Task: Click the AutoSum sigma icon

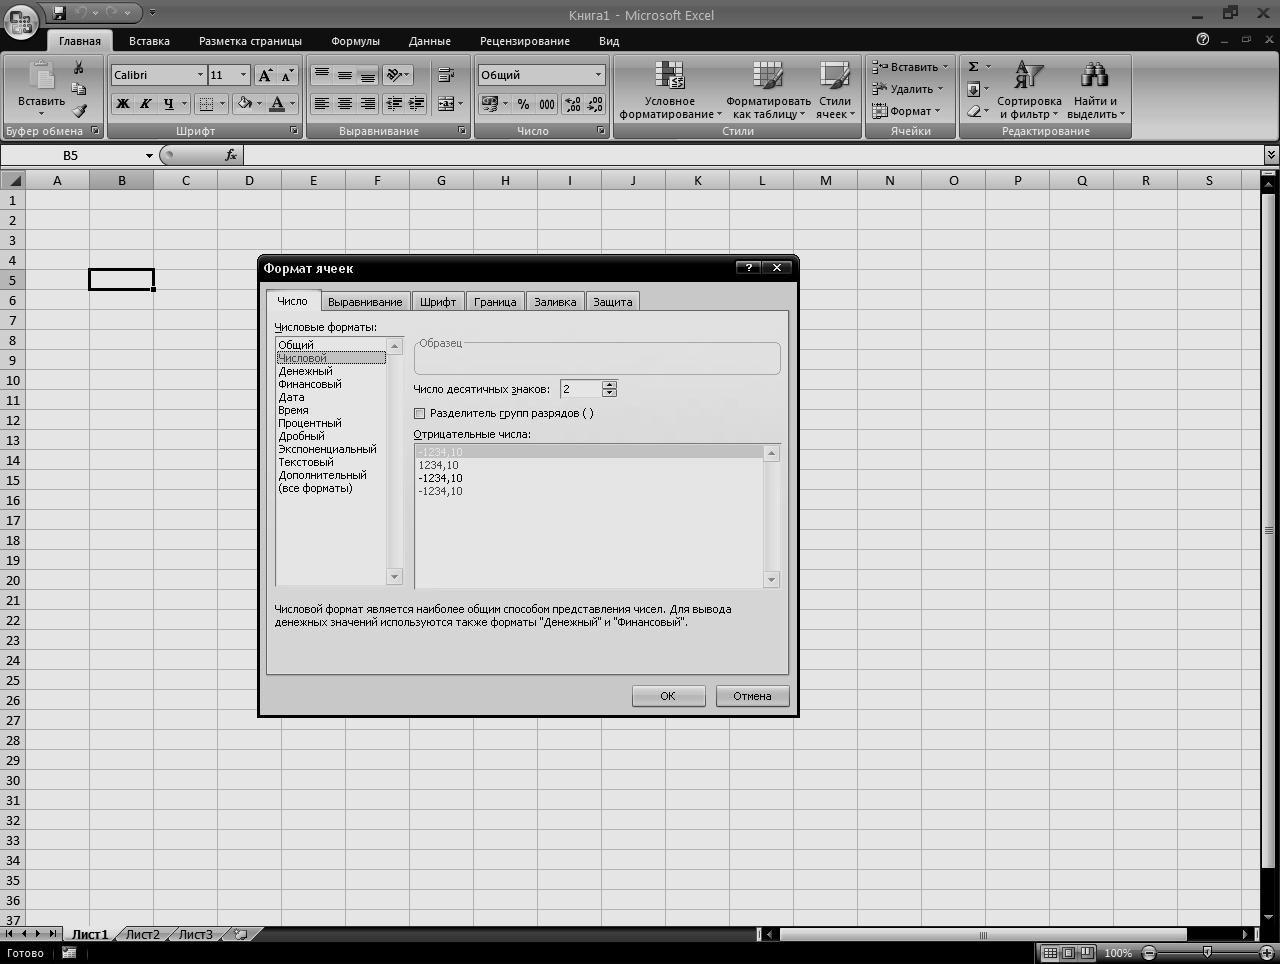Action: coord(973,67)
